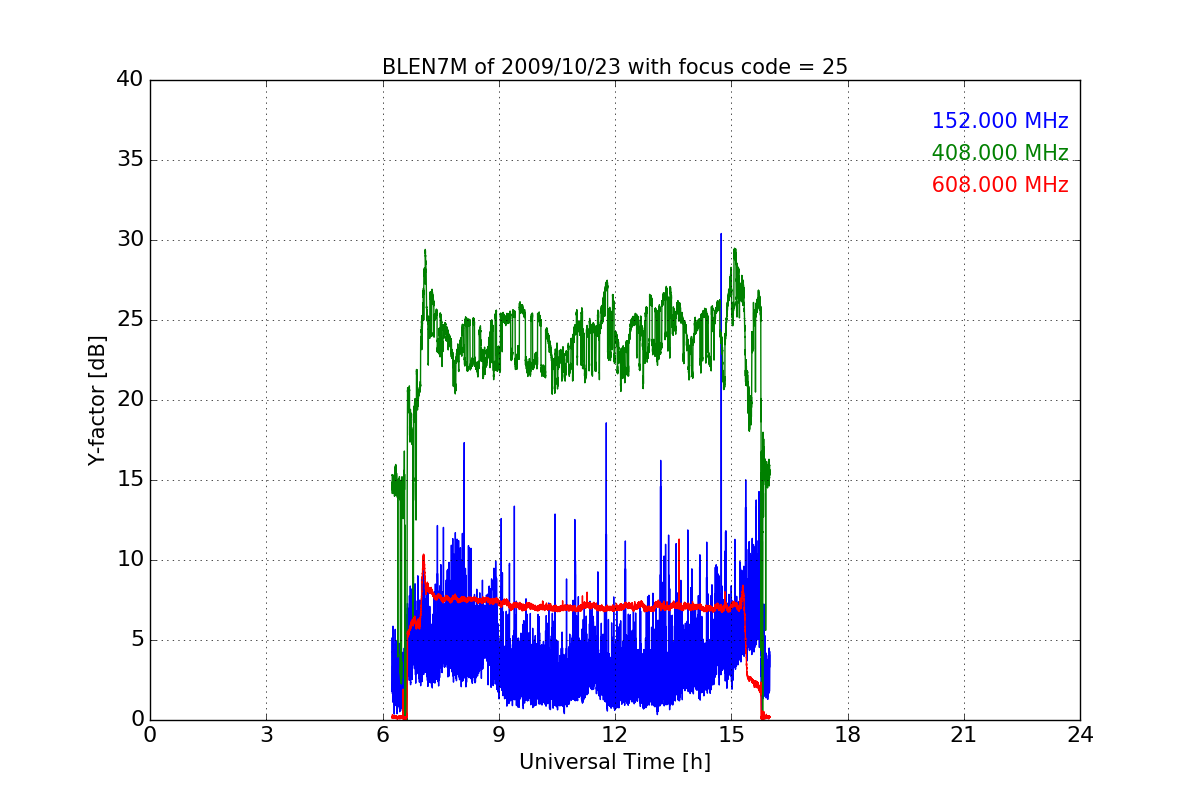The height and width of the screenshot is (800, 1200).
Task: Click the x-axis tick label '3'
Action: coord(266,735)
